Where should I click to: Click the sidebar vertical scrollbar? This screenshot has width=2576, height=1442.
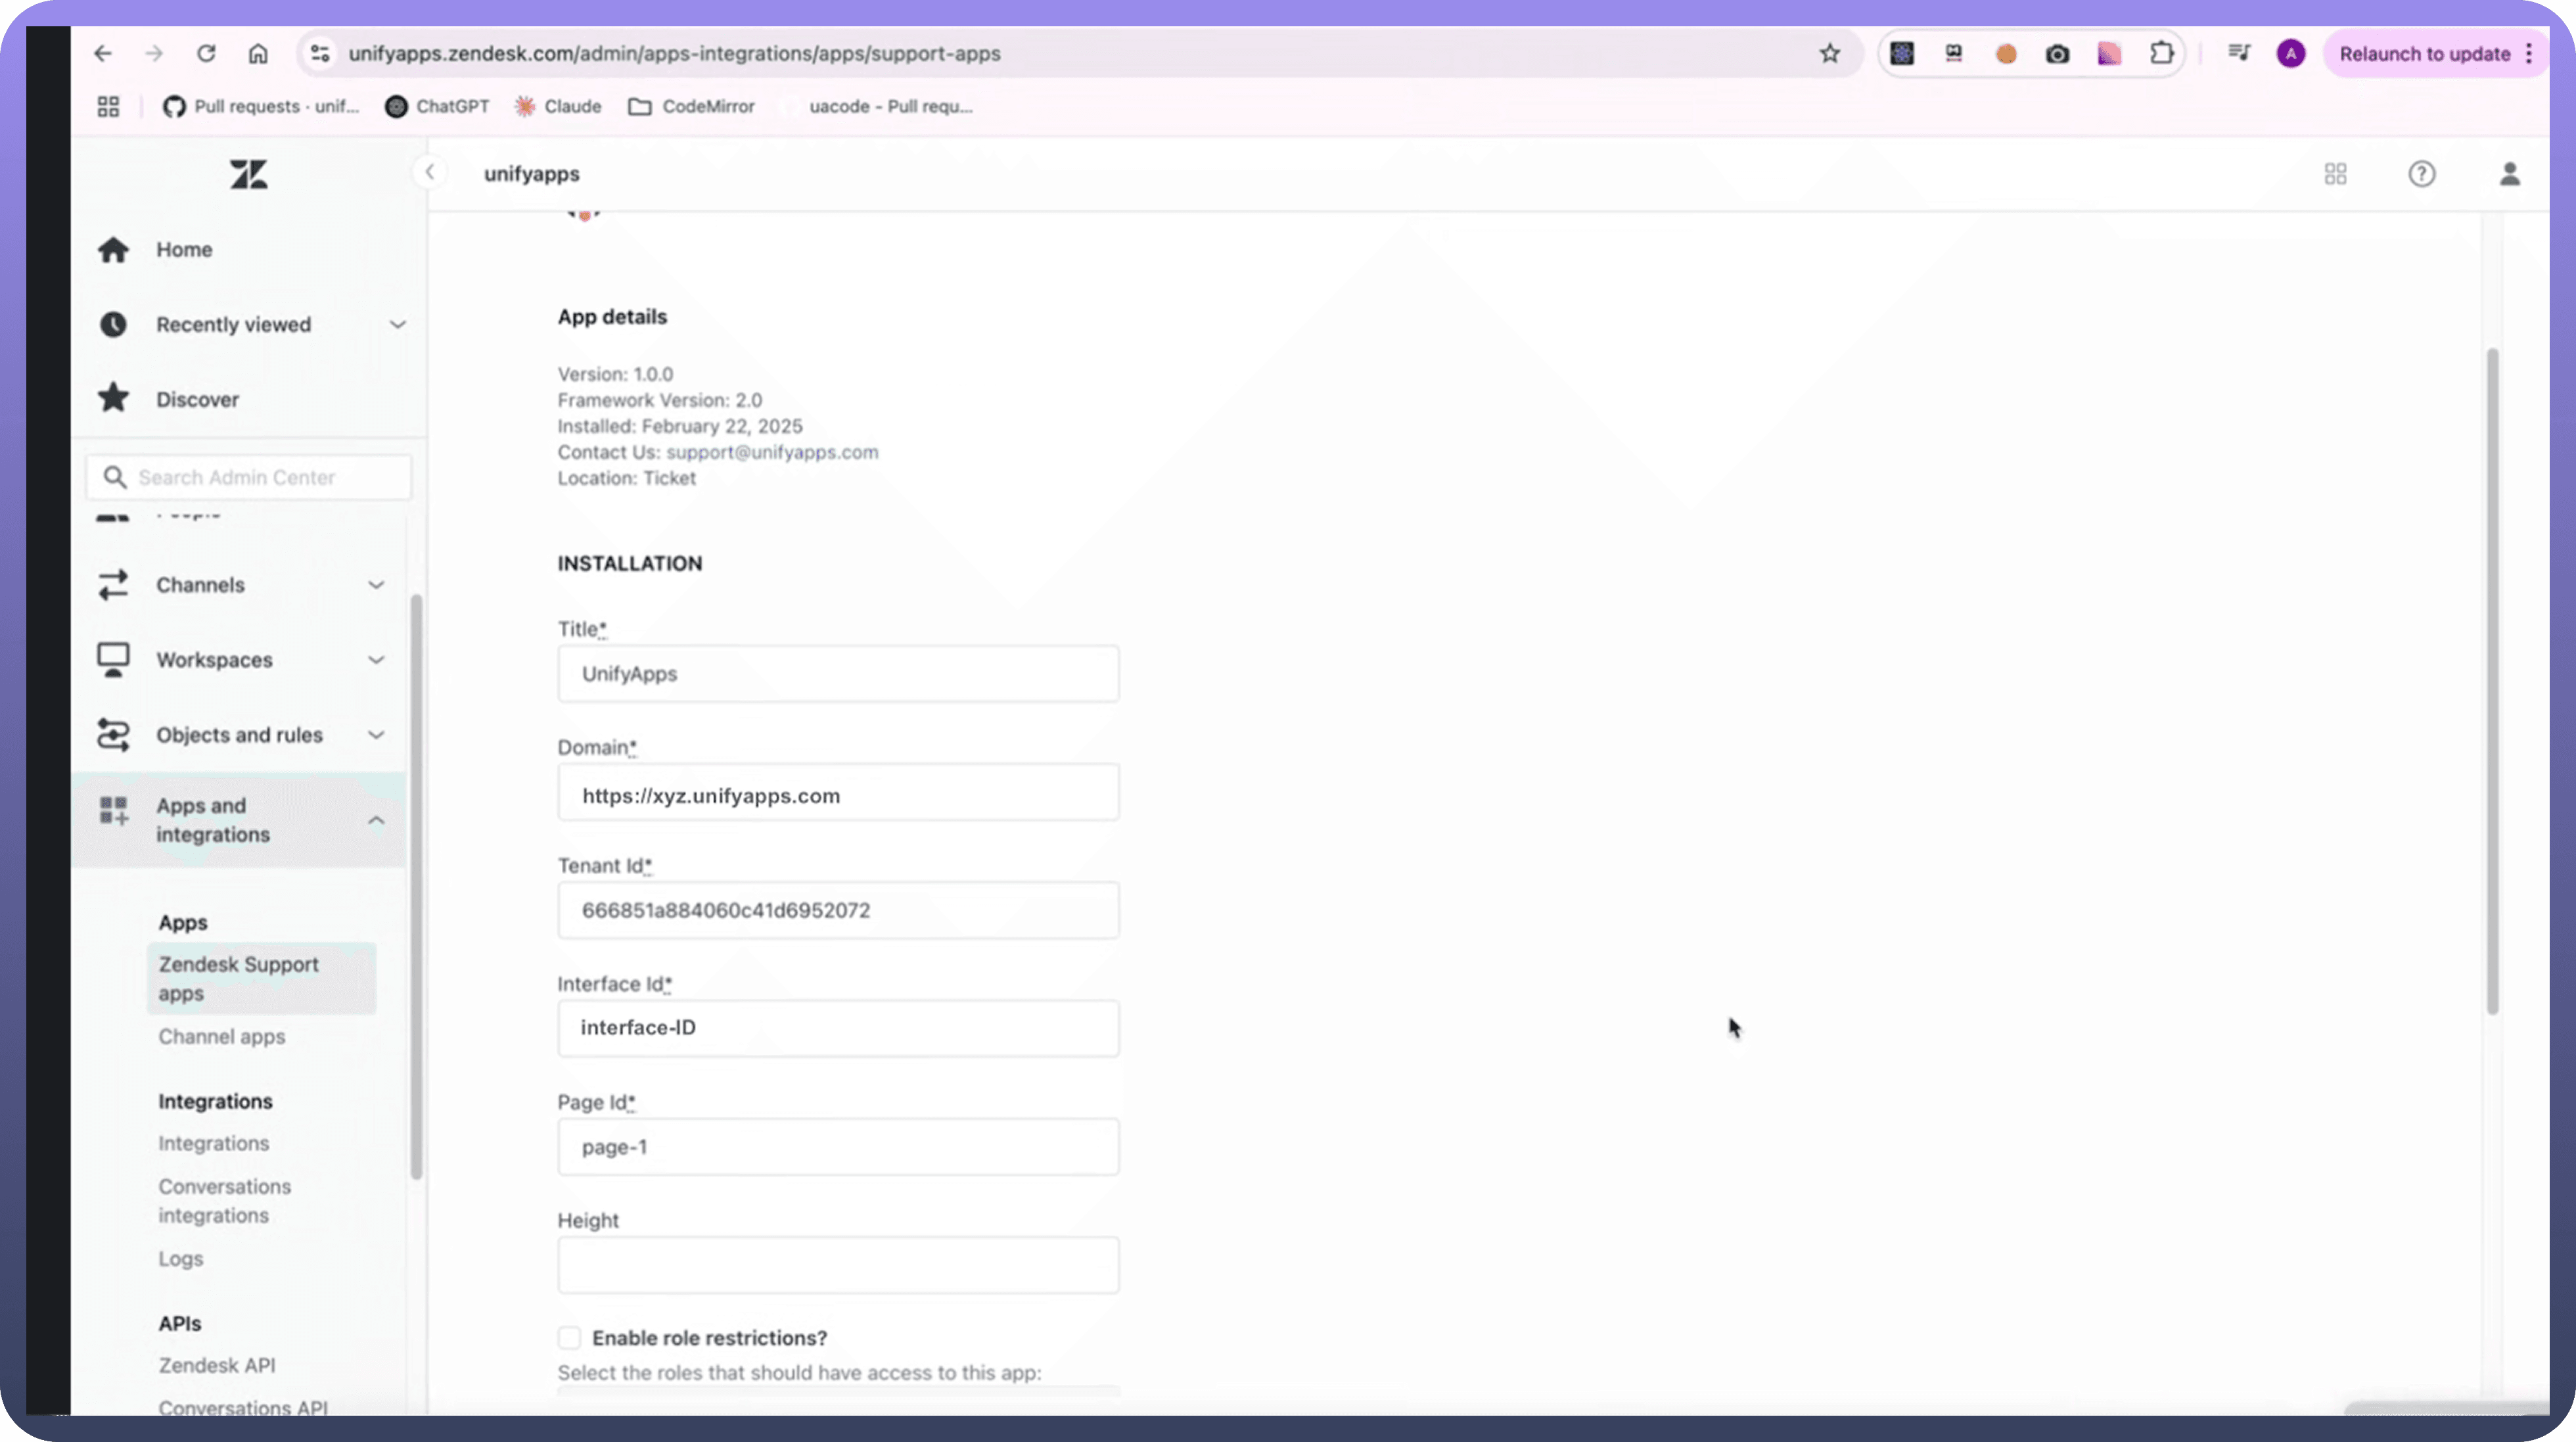coord(416,887)
